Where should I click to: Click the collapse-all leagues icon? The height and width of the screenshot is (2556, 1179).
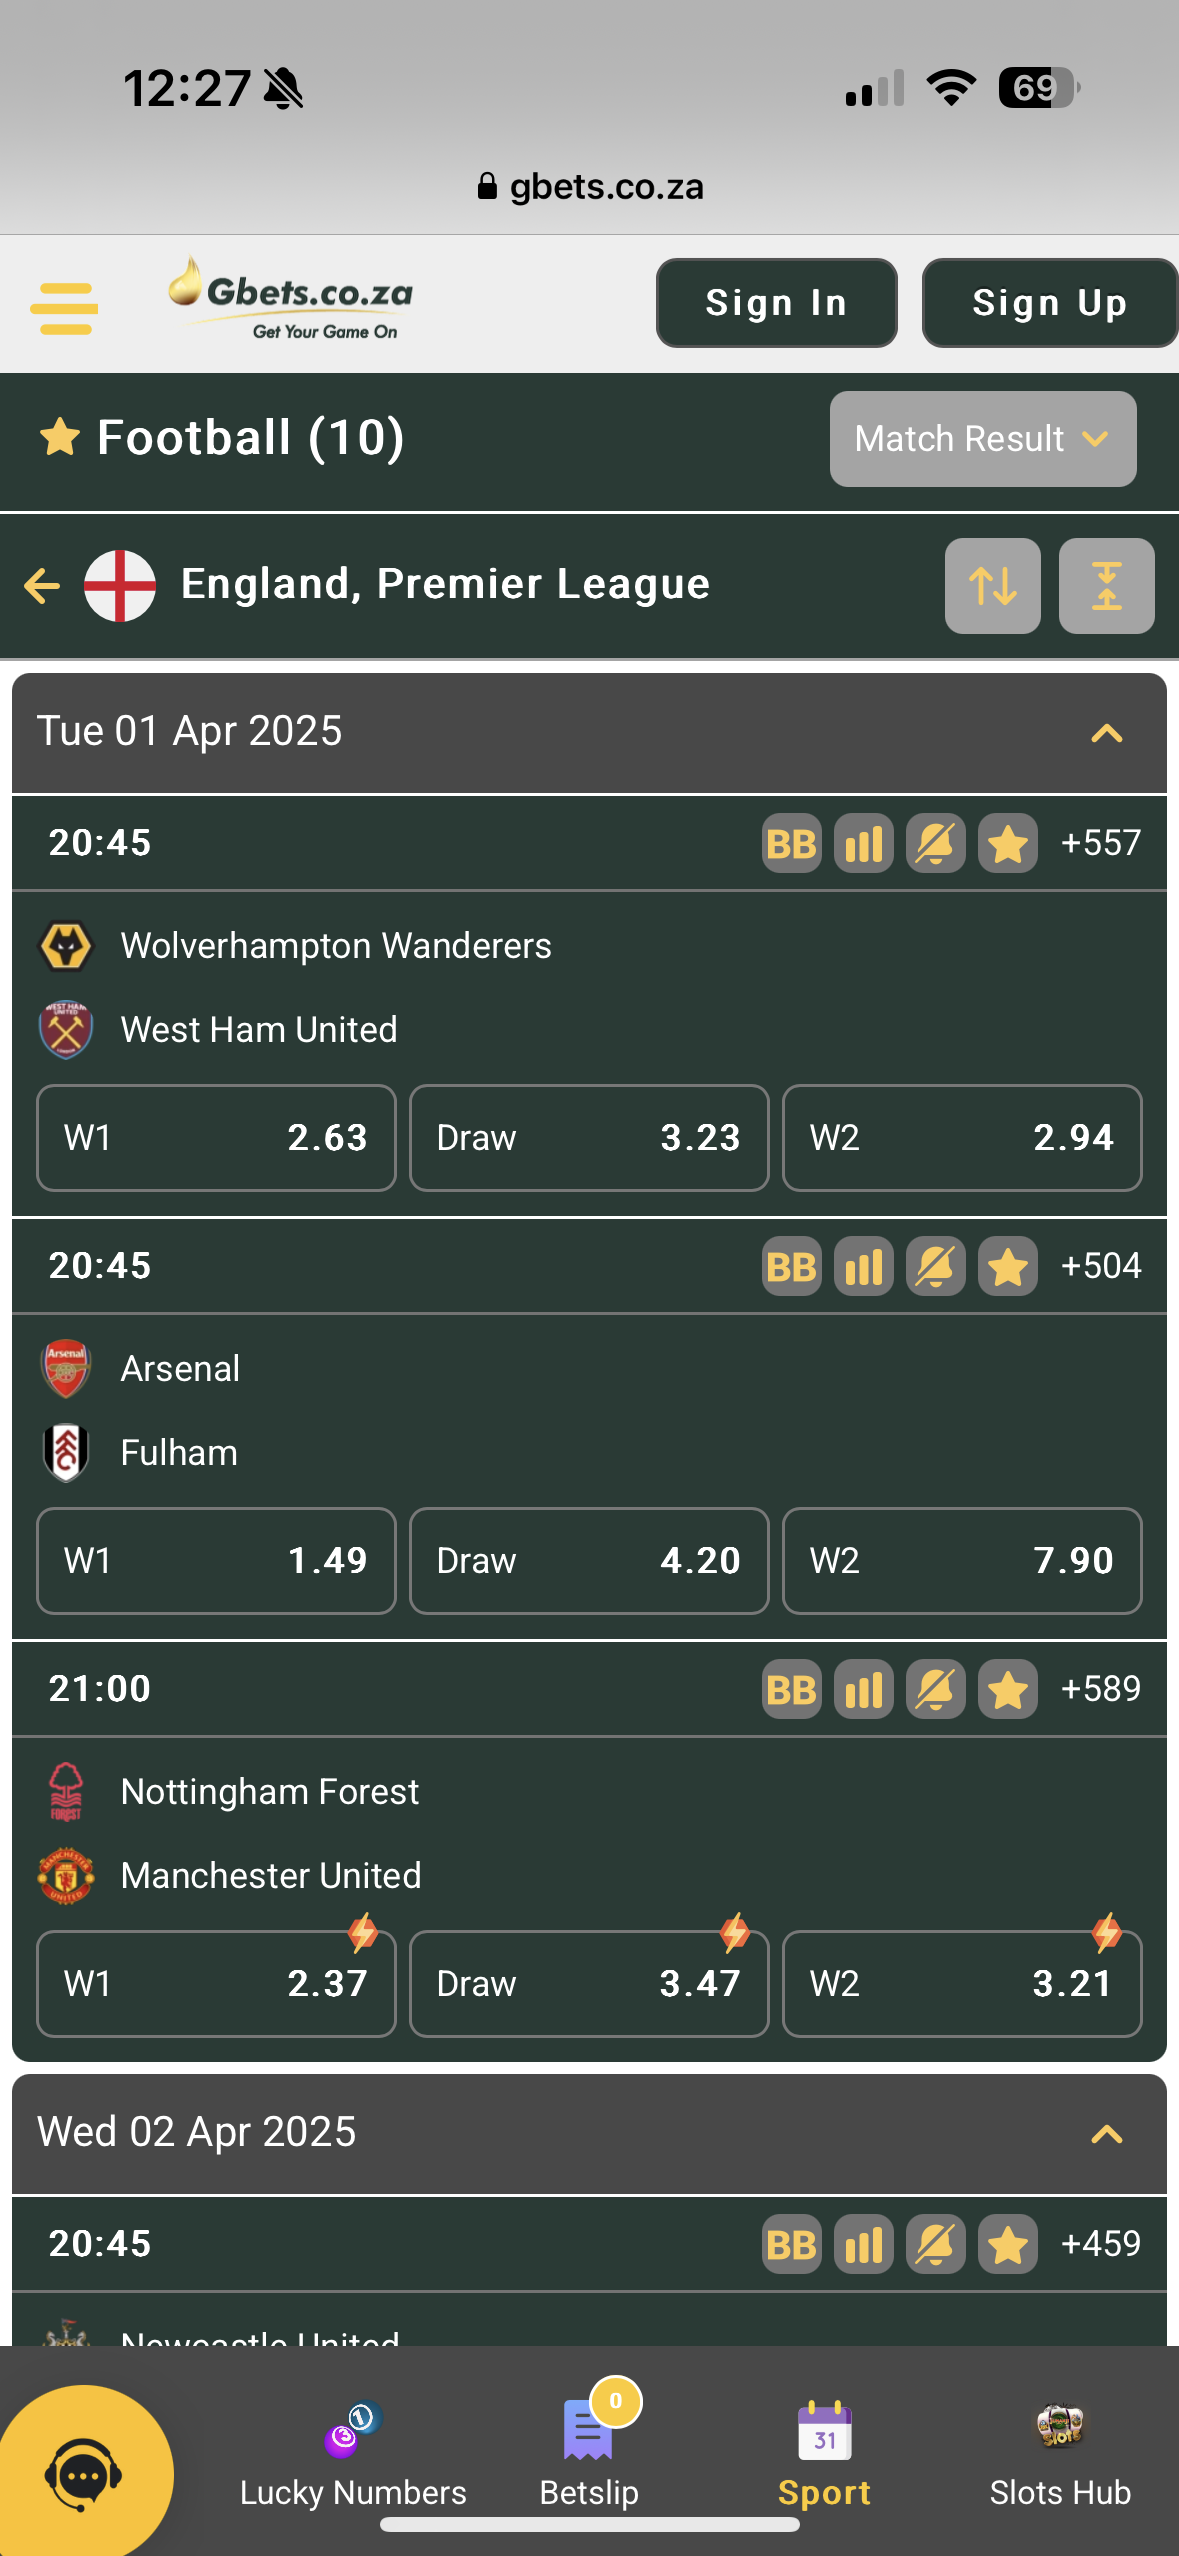(1105, 586)
